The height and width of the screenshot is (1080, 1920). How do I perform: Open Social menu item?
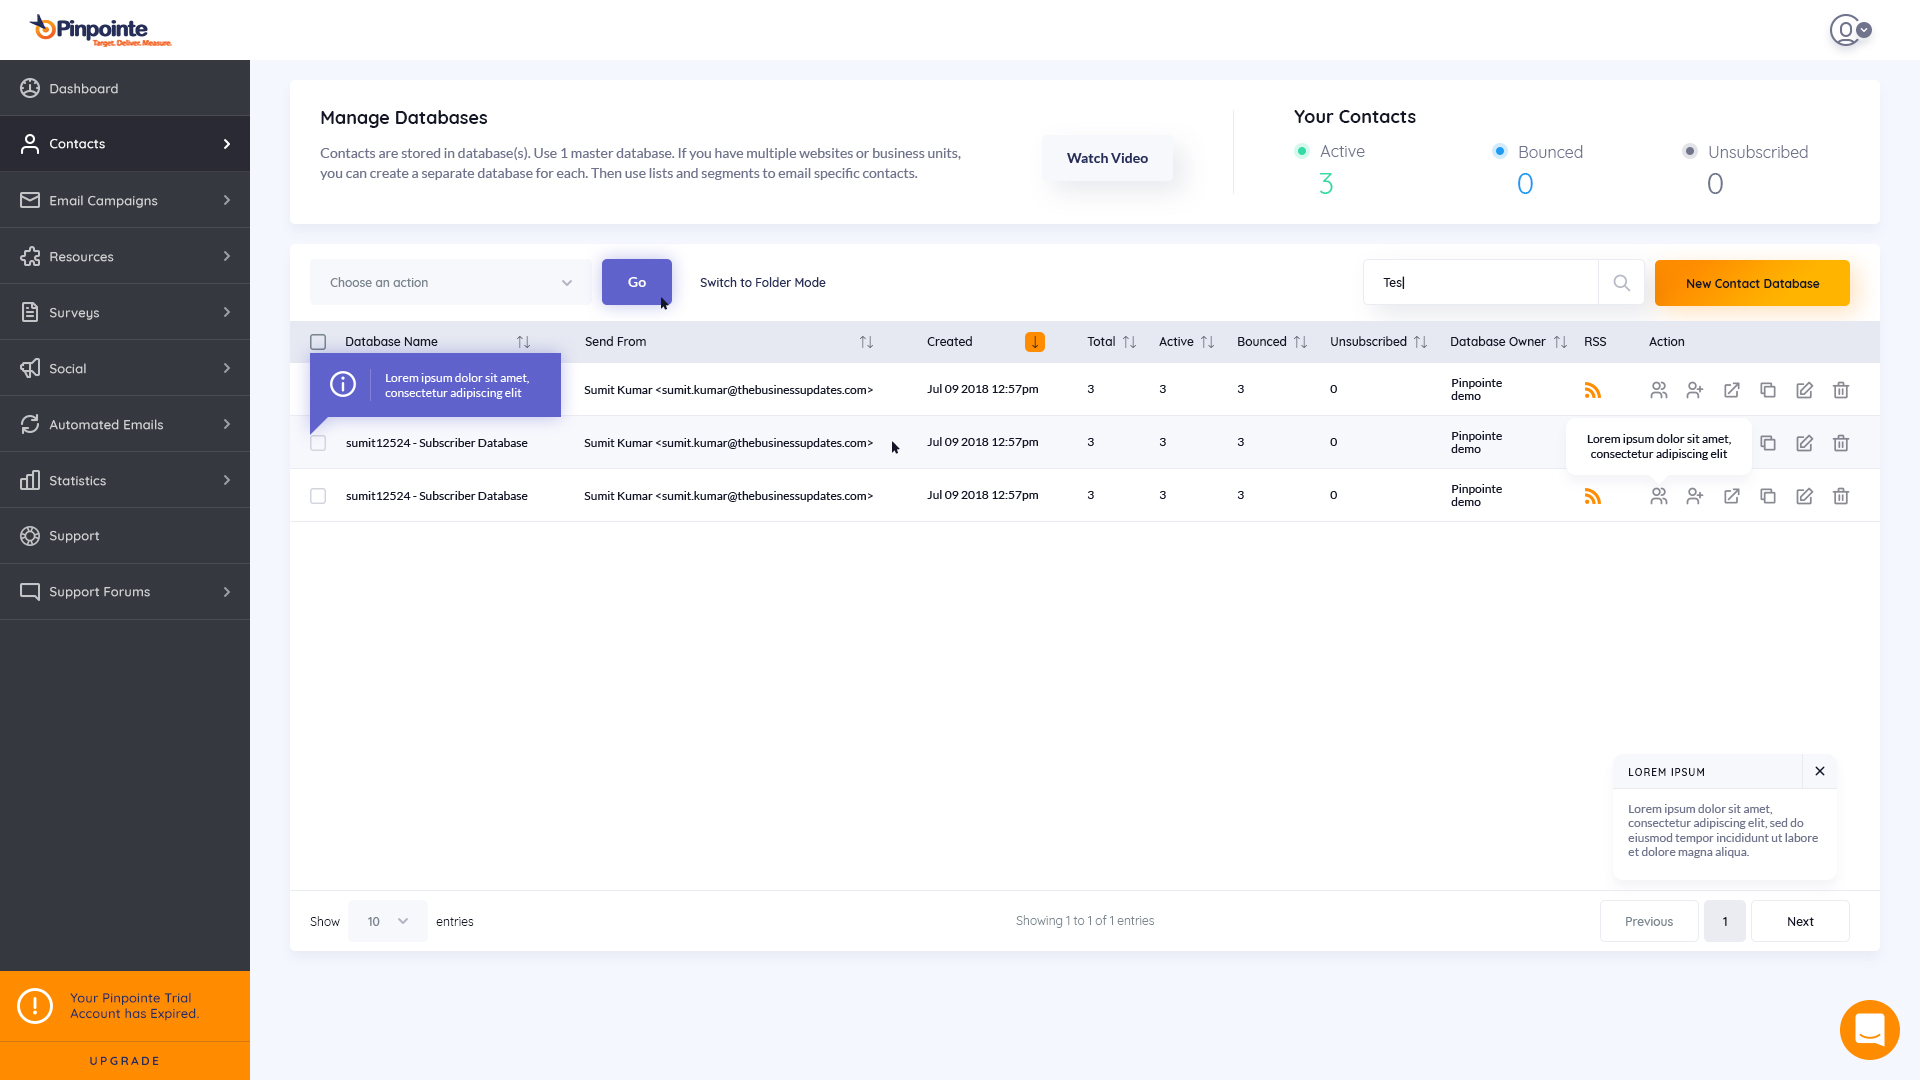pos(125,368)
